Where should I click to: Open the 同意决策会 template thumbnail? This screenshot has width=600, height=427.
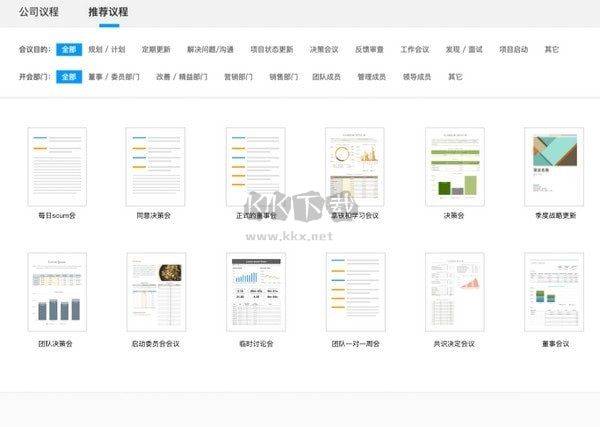pos(156,166)
